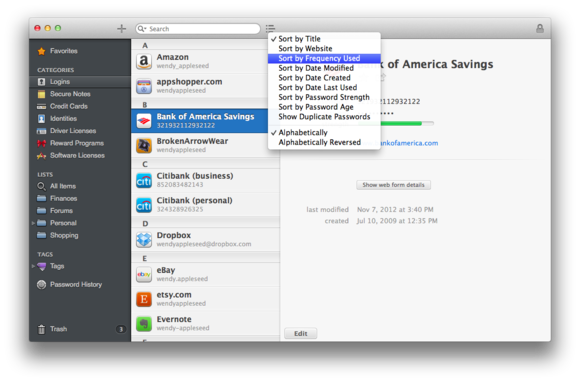The image size is (580, 382).
Task: Click the password strength bar
Action: click(x=407, y=124)
